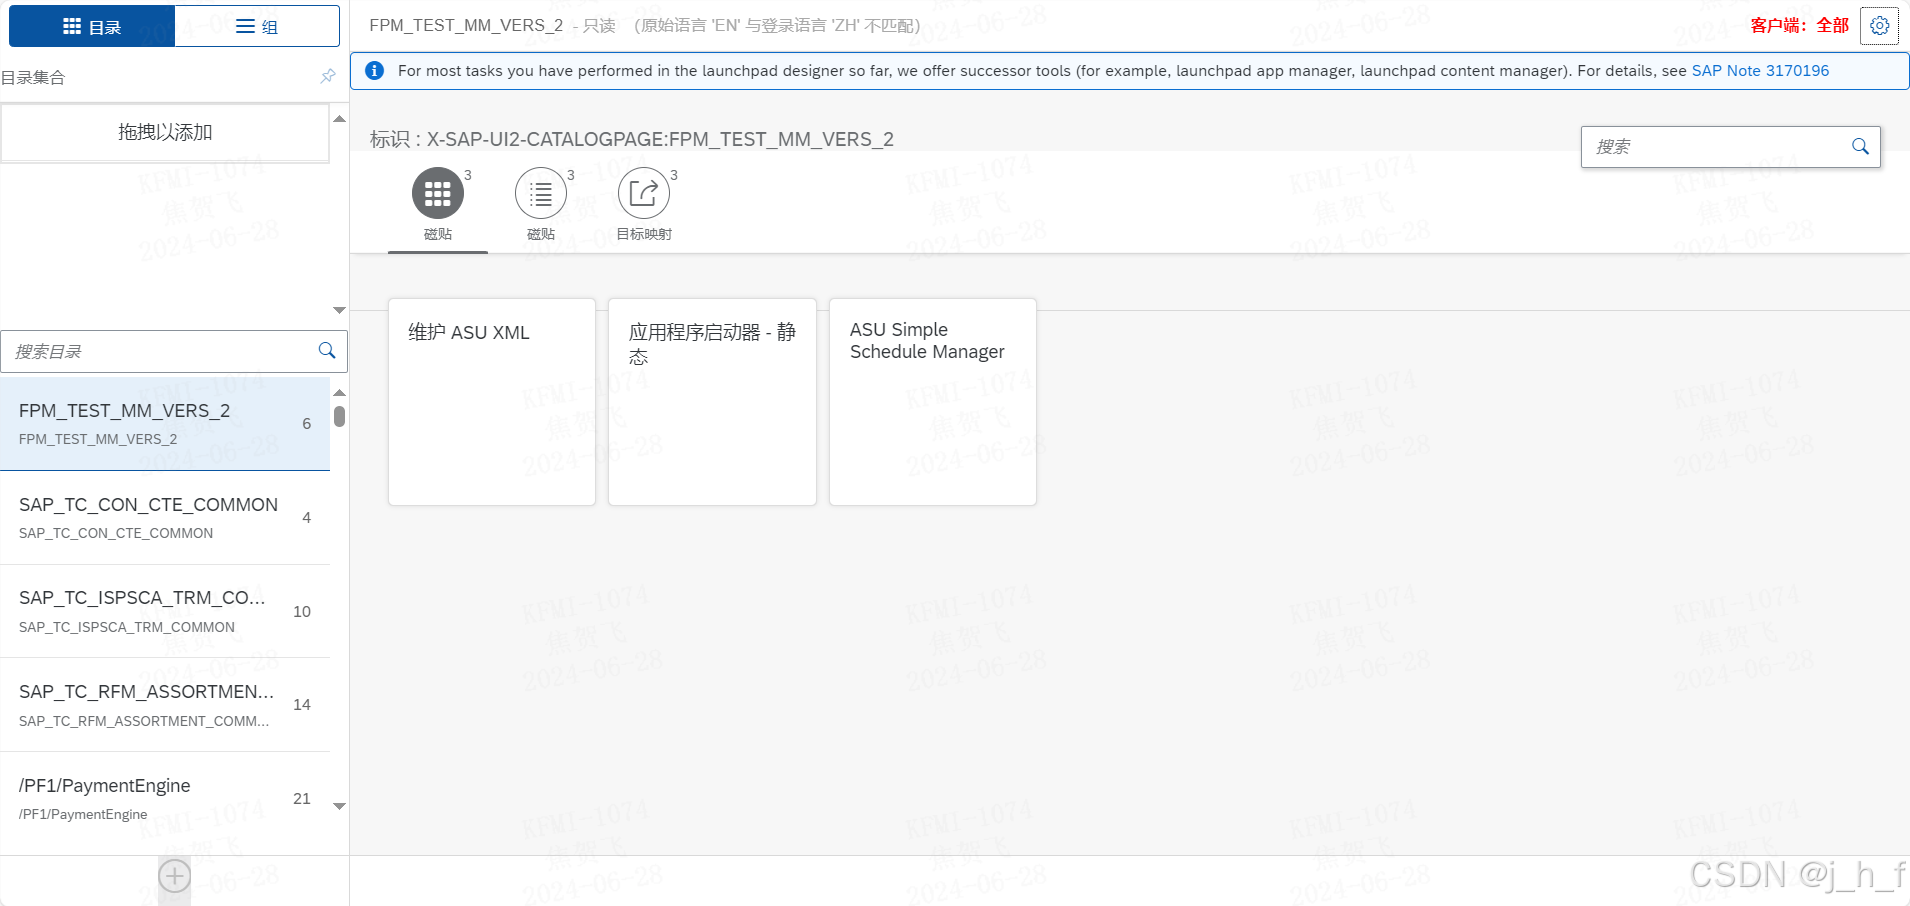Click the blue information icon in the banner

pos(375,71)
